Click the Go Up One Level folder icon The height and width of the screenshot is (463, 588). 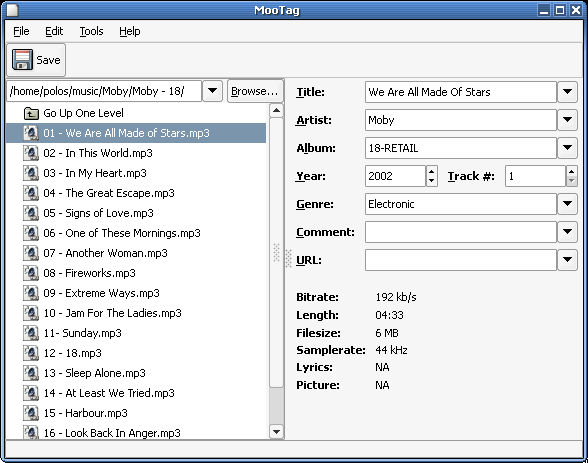pos(31,113)
